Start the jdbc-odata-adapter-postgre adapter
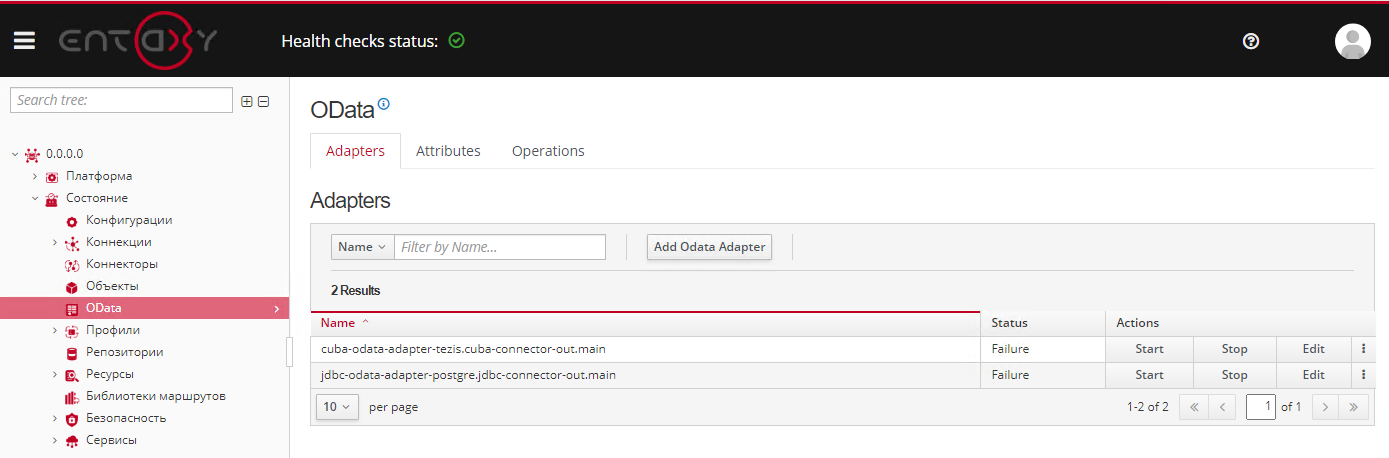 [x=1149, y=375]
